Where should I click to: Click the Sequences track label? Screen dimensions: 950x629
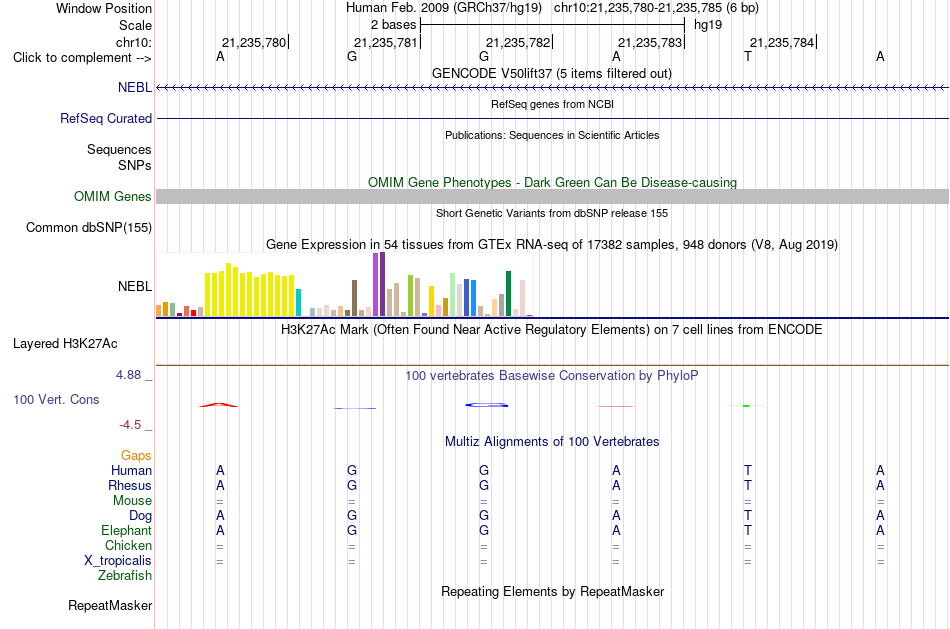coord(119,149)
